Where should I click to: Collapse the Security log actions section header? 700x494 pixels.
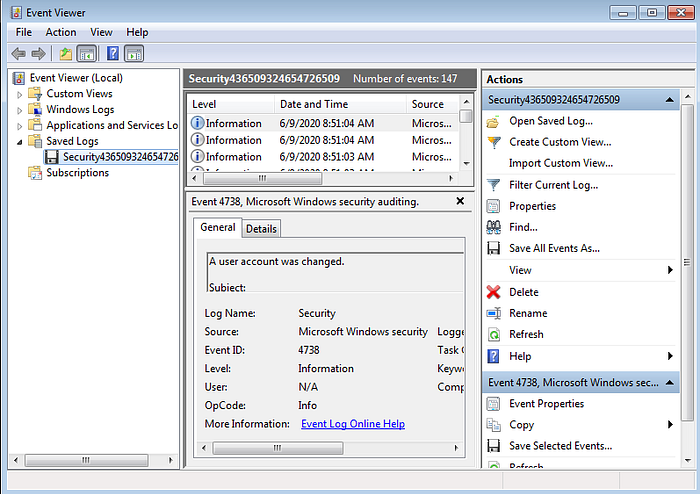point(670,100)
